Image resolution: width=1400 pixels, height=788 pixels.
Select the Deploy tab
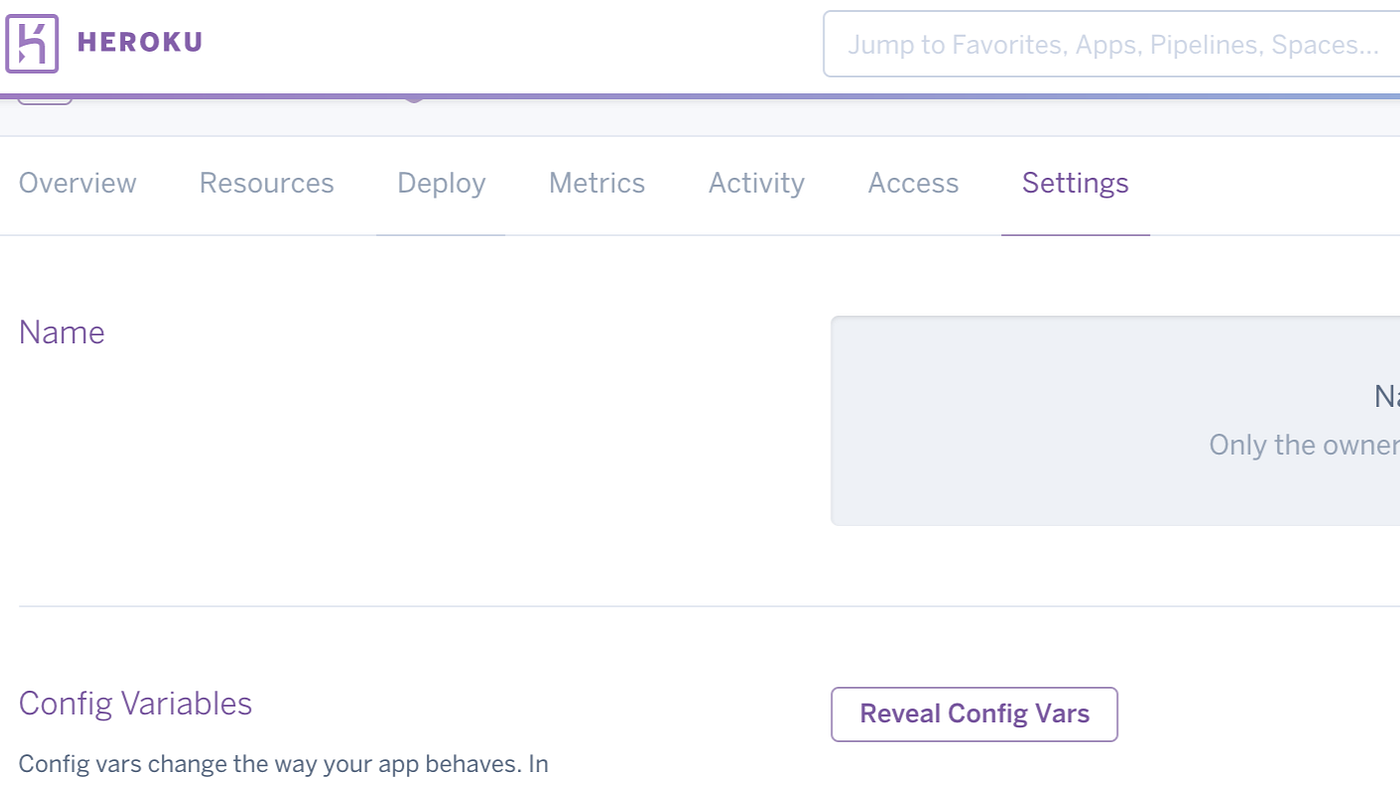click(x=440, y=183)
